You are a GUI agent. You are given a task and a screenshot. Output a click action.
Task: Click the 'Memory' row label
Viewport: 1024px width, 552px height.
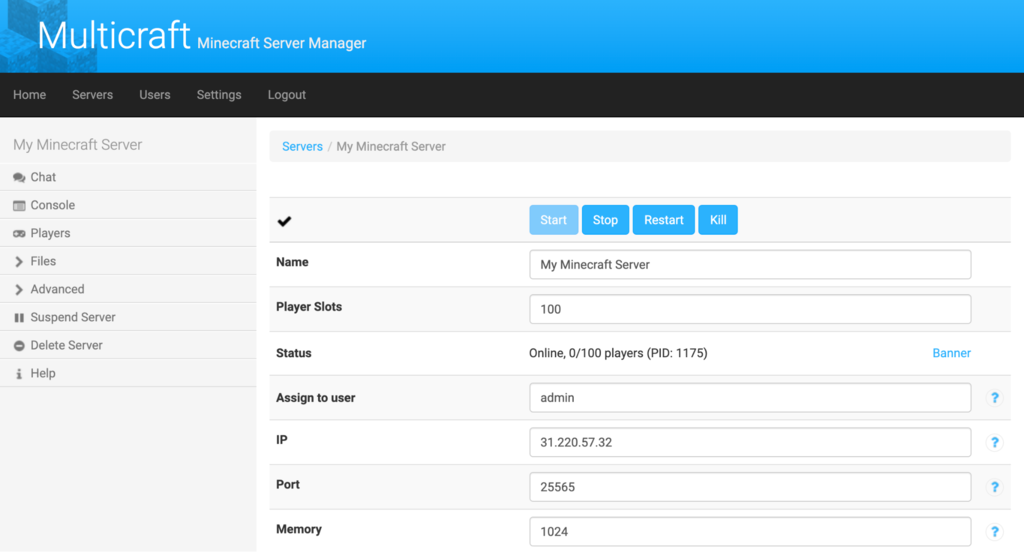298,529
